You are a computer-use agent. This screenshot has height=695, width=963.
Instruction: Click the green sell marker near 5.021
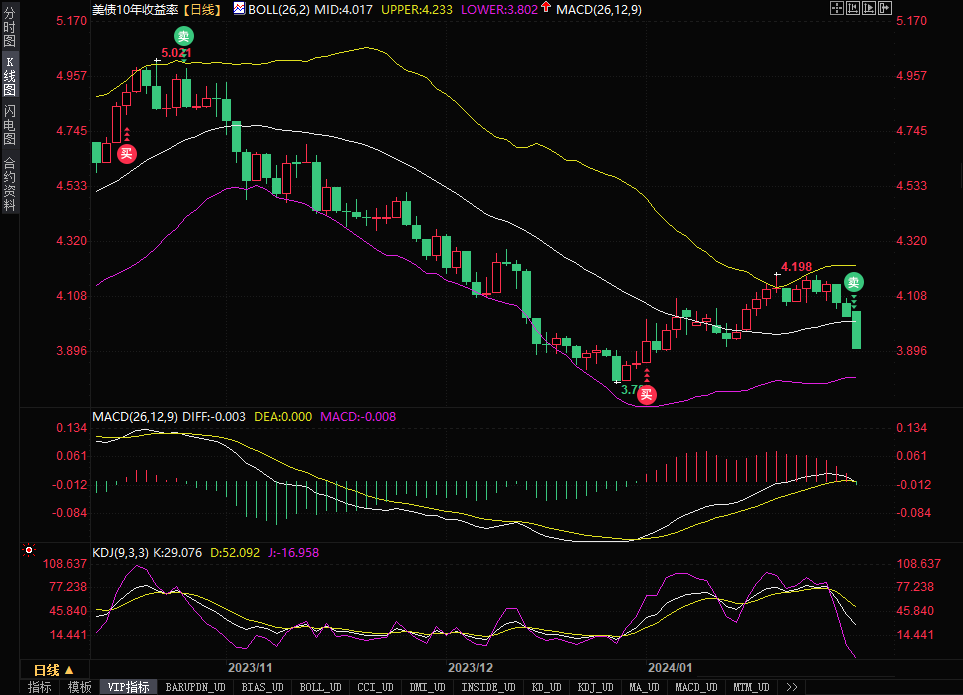click(x=184, y=37)
